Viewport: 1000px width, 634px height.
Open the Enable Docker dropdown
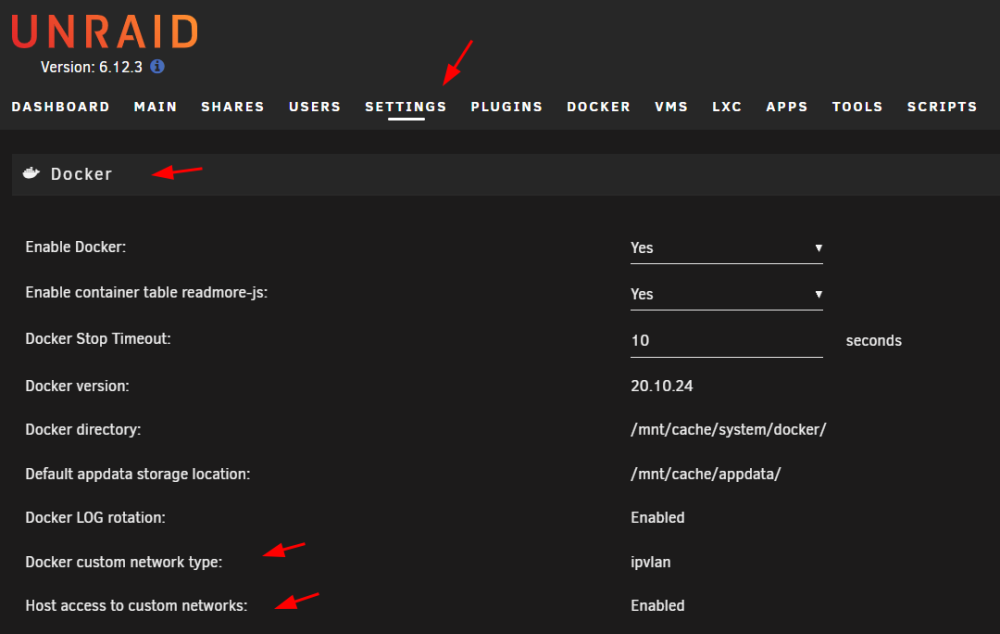tap(726, 248)
